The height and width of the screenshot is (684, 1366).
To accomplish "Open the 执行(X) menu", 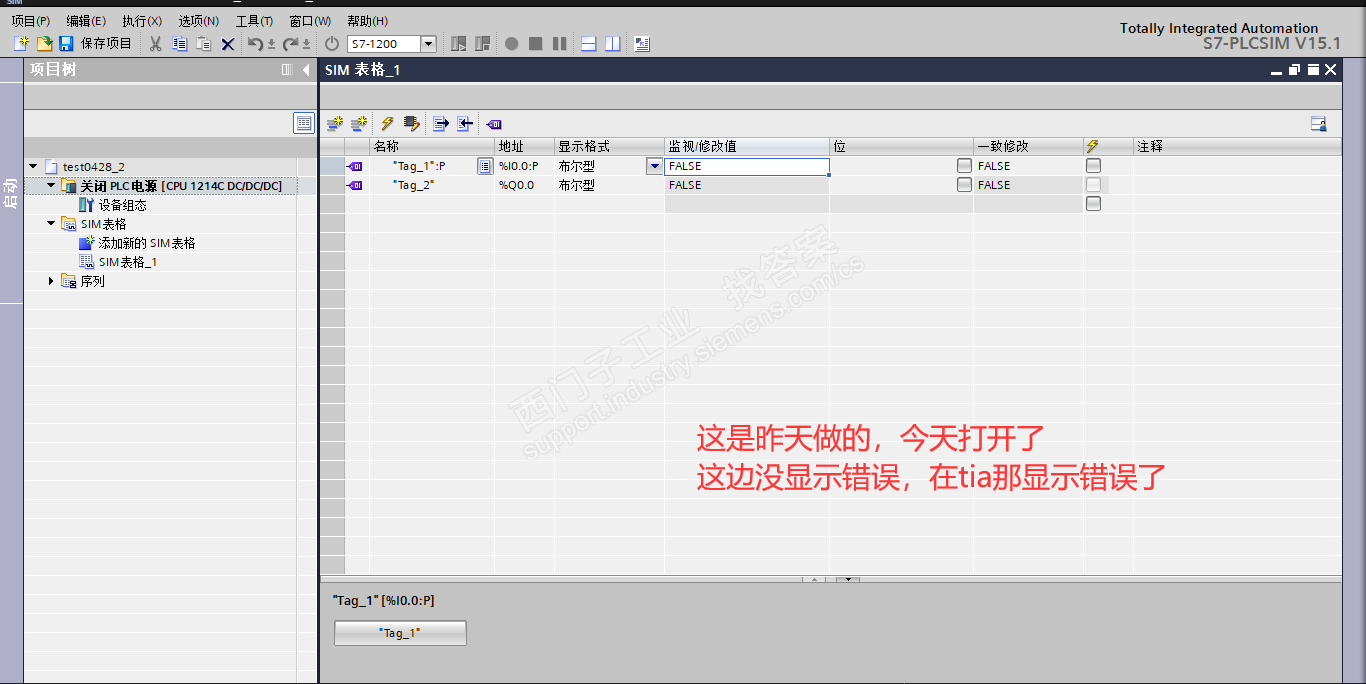I will point(142,21).
